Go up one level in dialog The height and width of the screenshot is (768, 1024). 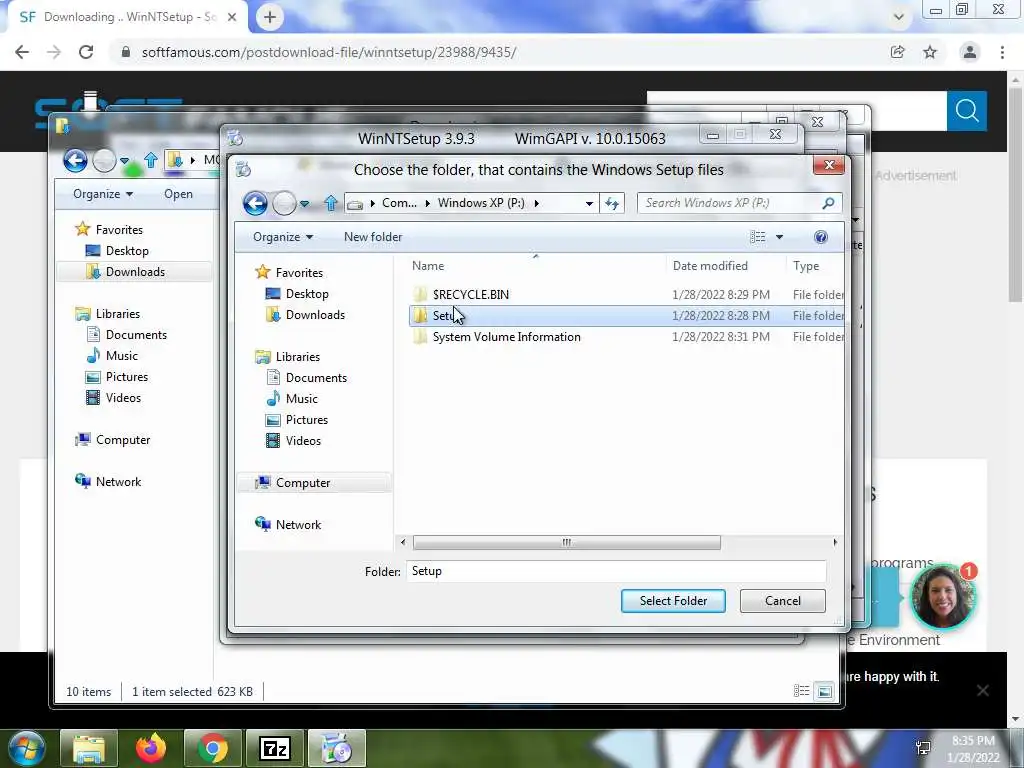tap(330, 203)
